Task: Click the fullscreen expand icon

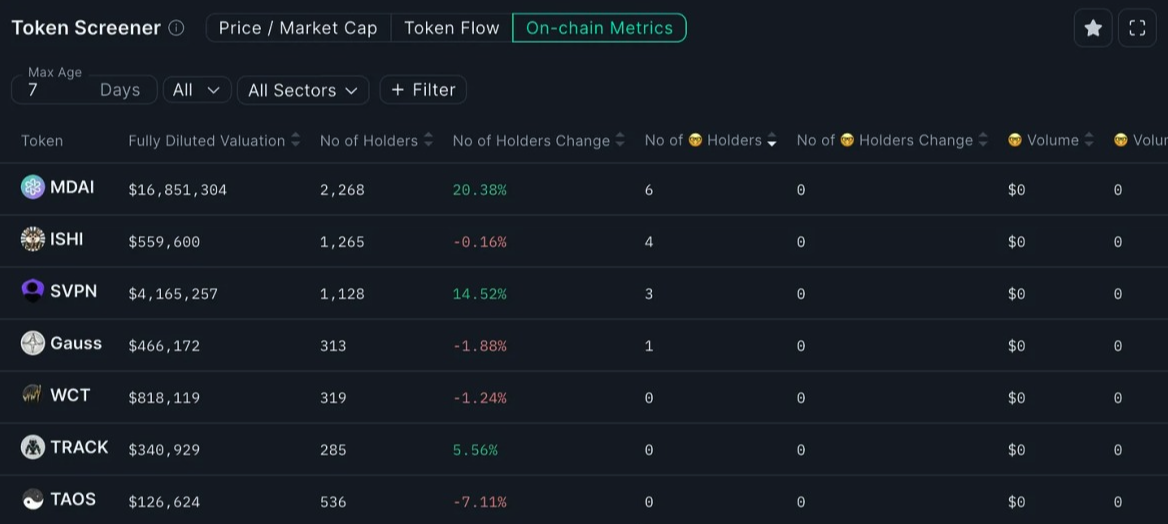Action: [1137, 28]
